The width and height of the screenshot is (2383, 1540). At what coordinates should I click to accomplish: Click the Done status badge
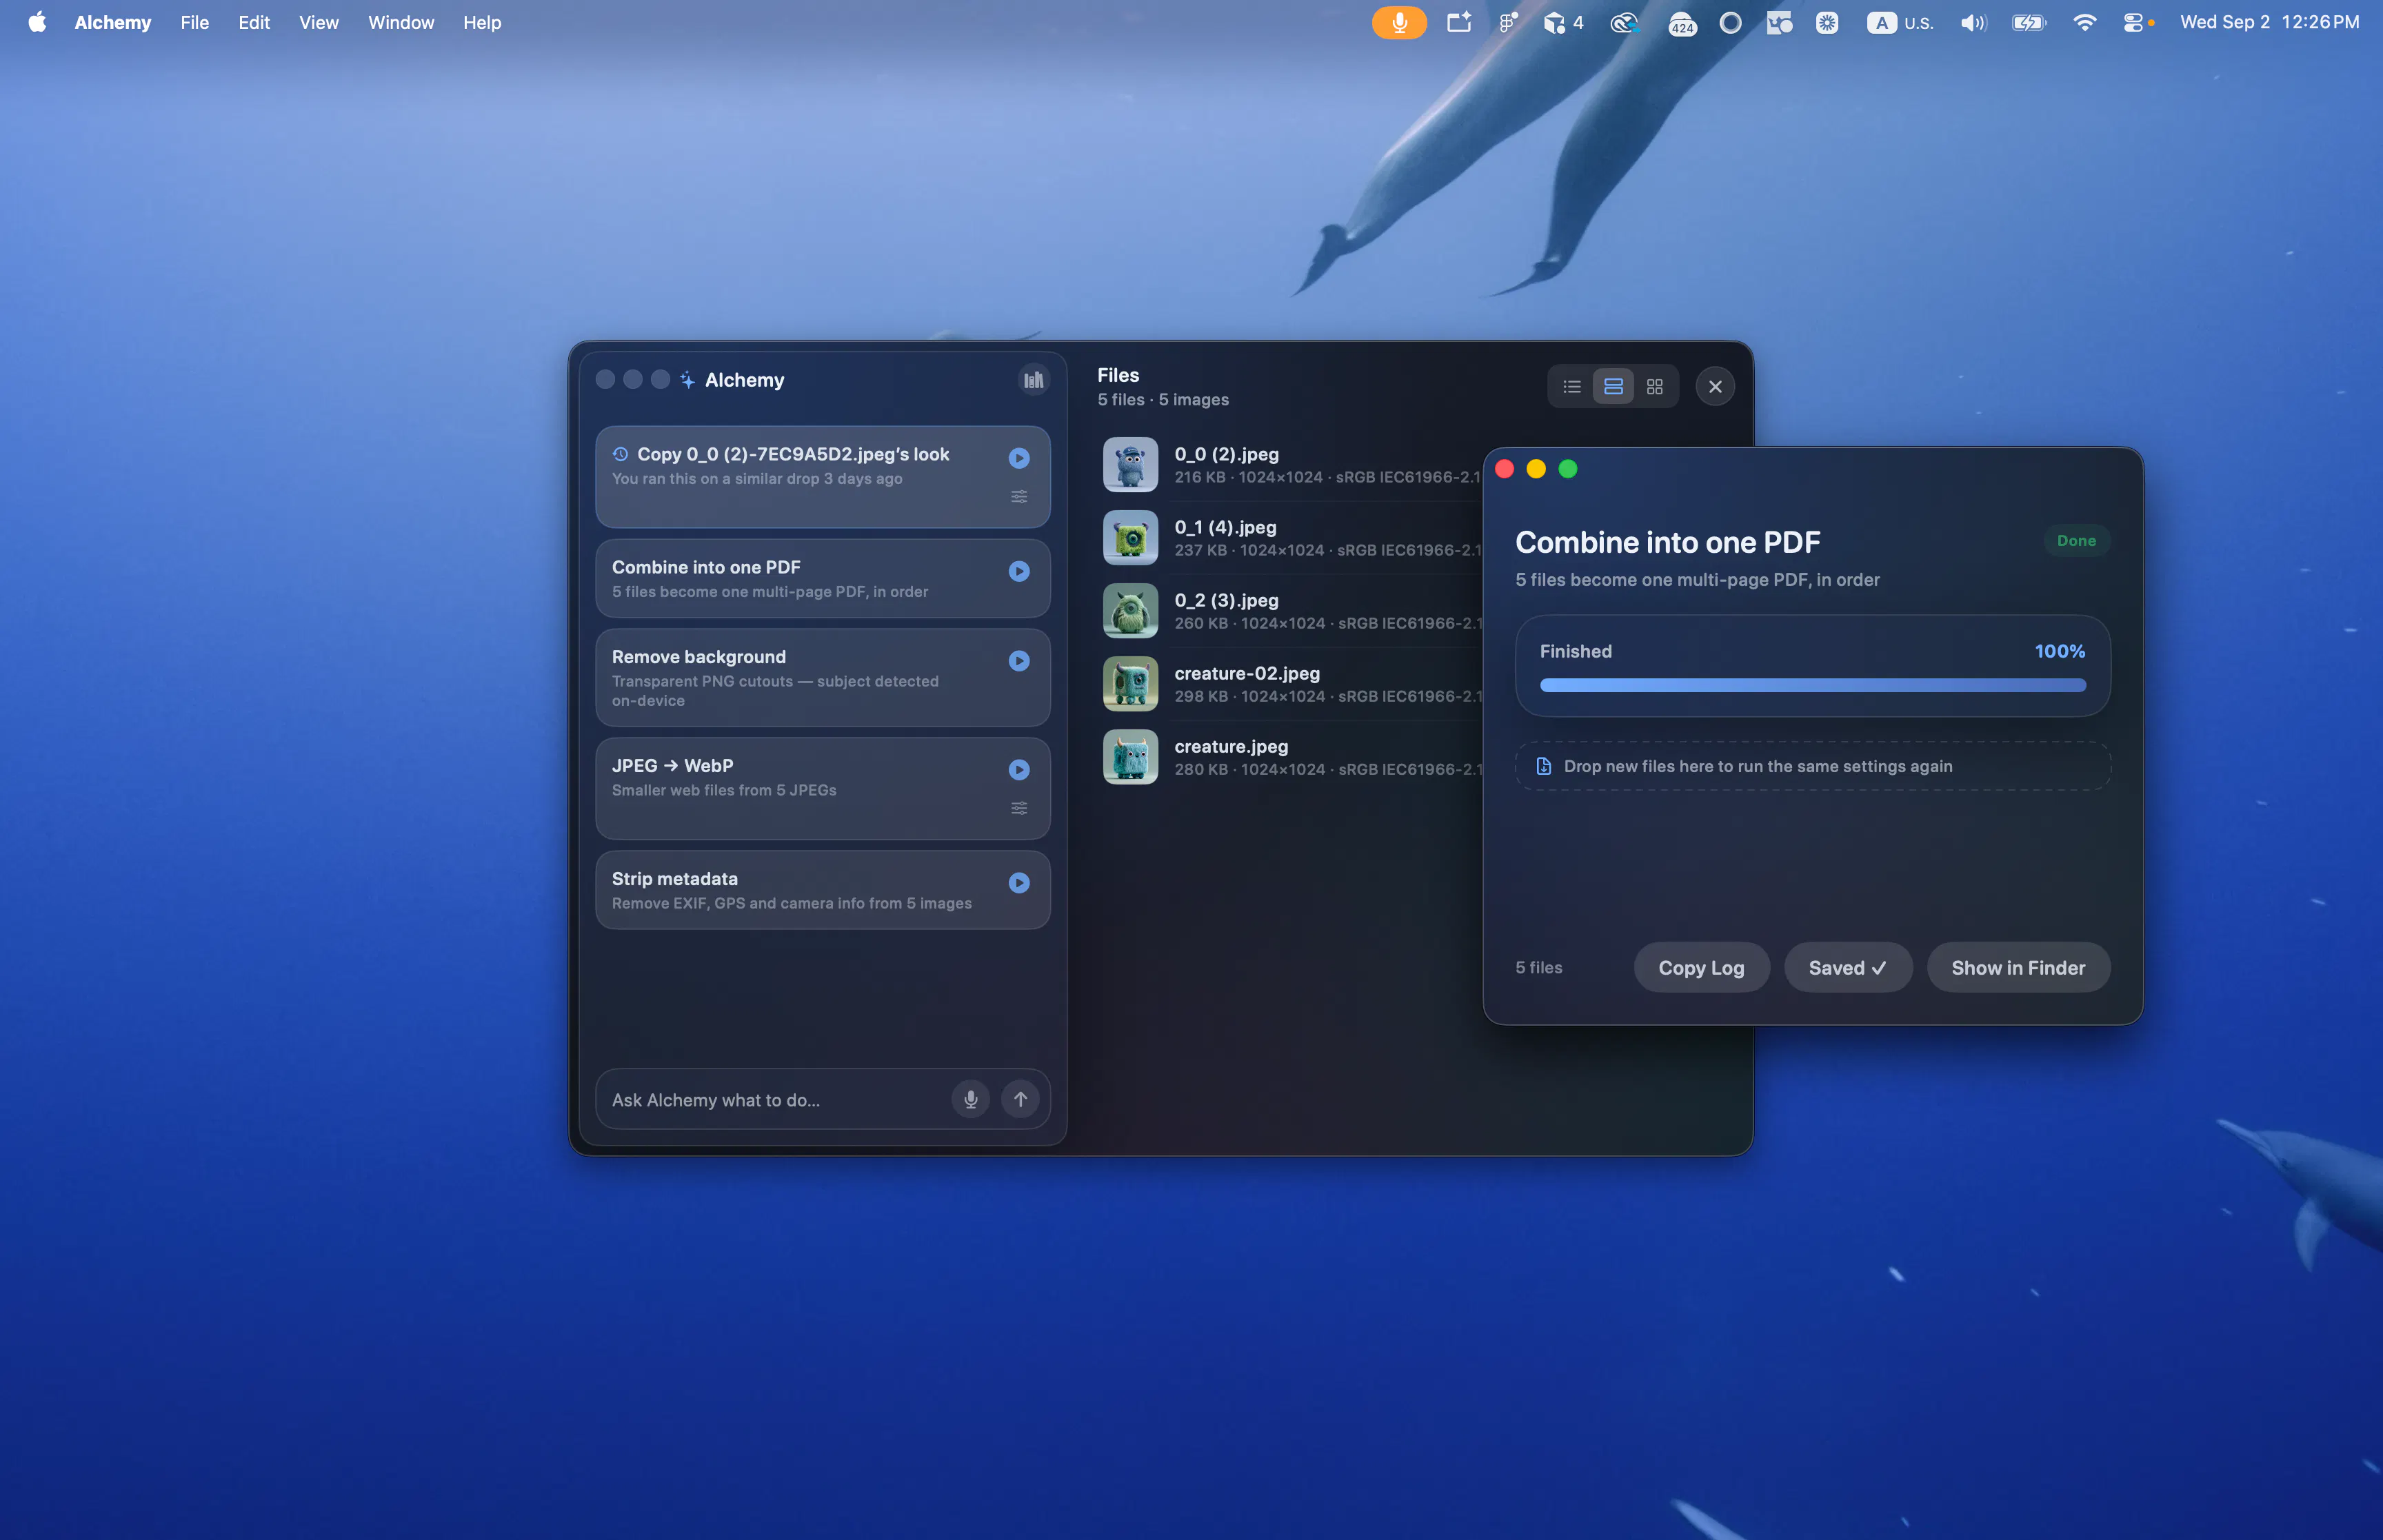pos(2076,541)
